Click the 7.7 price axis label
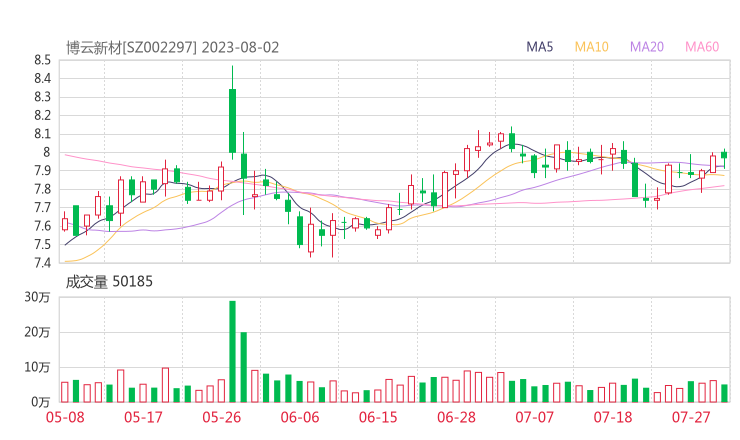The width and height of the screenshot is (740, 440). pyautogui.click(x=42, y=208)
